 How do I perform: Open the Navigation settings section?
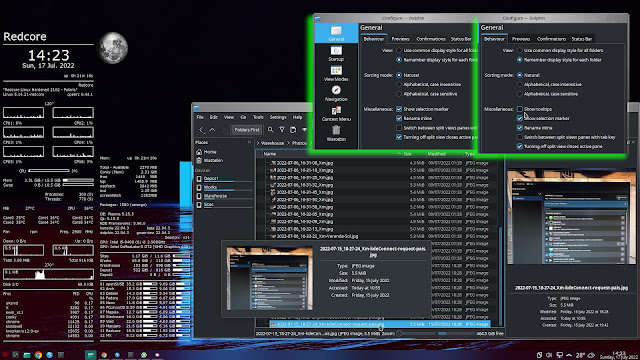tap(336, 93)
